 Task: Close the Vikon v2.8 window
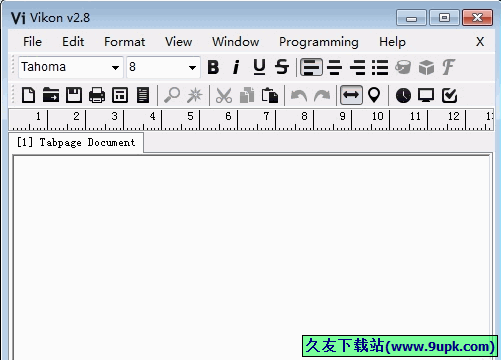(x=477, y=18)
